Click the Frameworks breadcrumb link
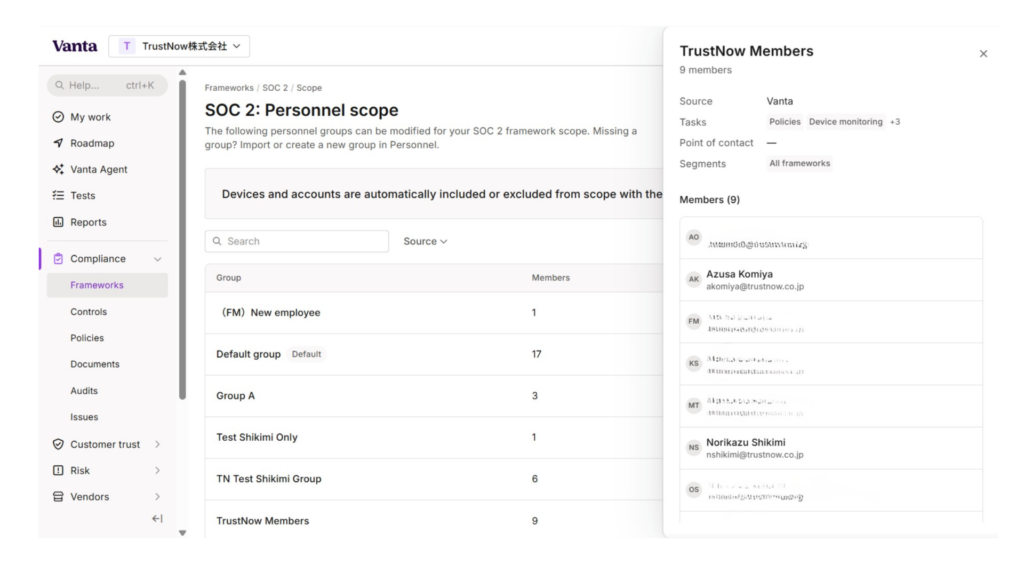 tap(229, 88)
